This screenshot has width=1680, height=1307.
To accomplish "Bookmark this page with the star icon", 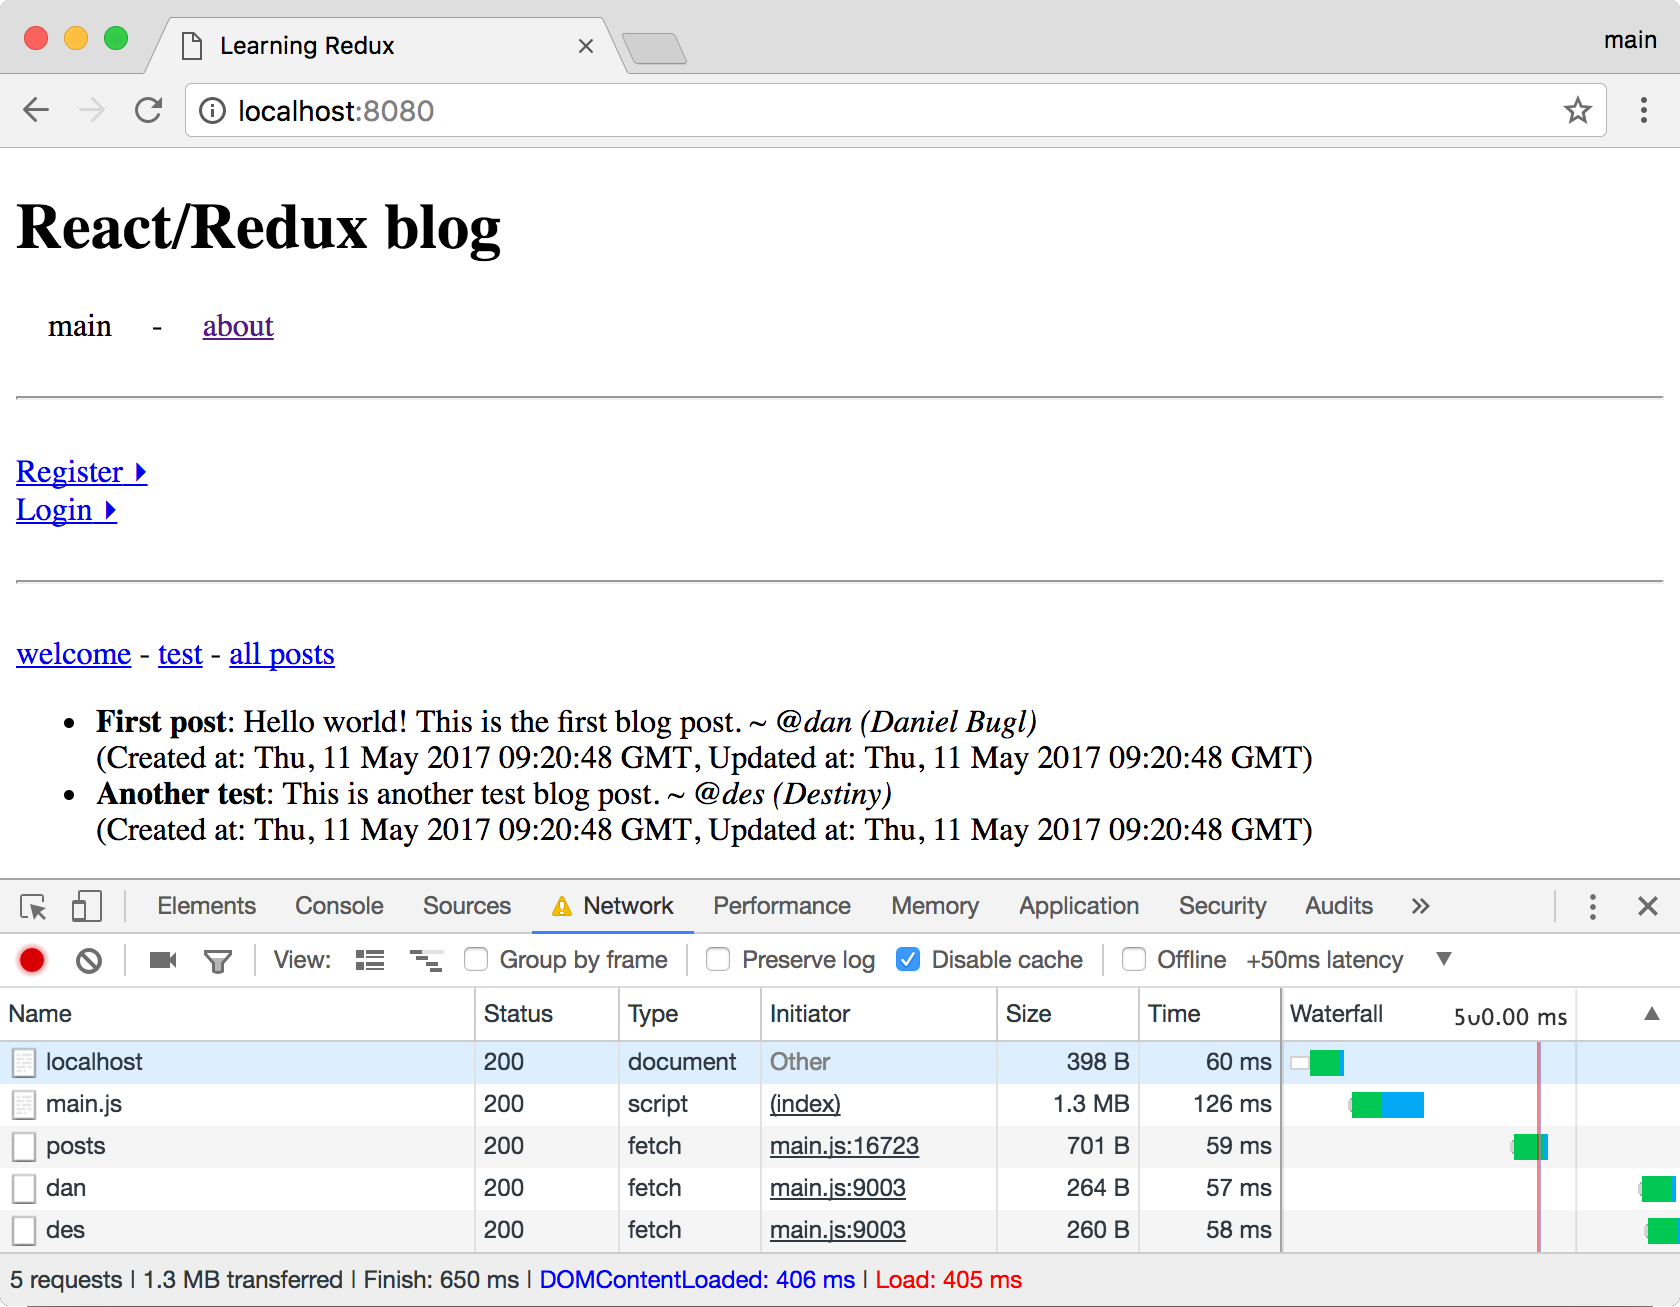I will pyautogui.click(x=1577, y=110).
